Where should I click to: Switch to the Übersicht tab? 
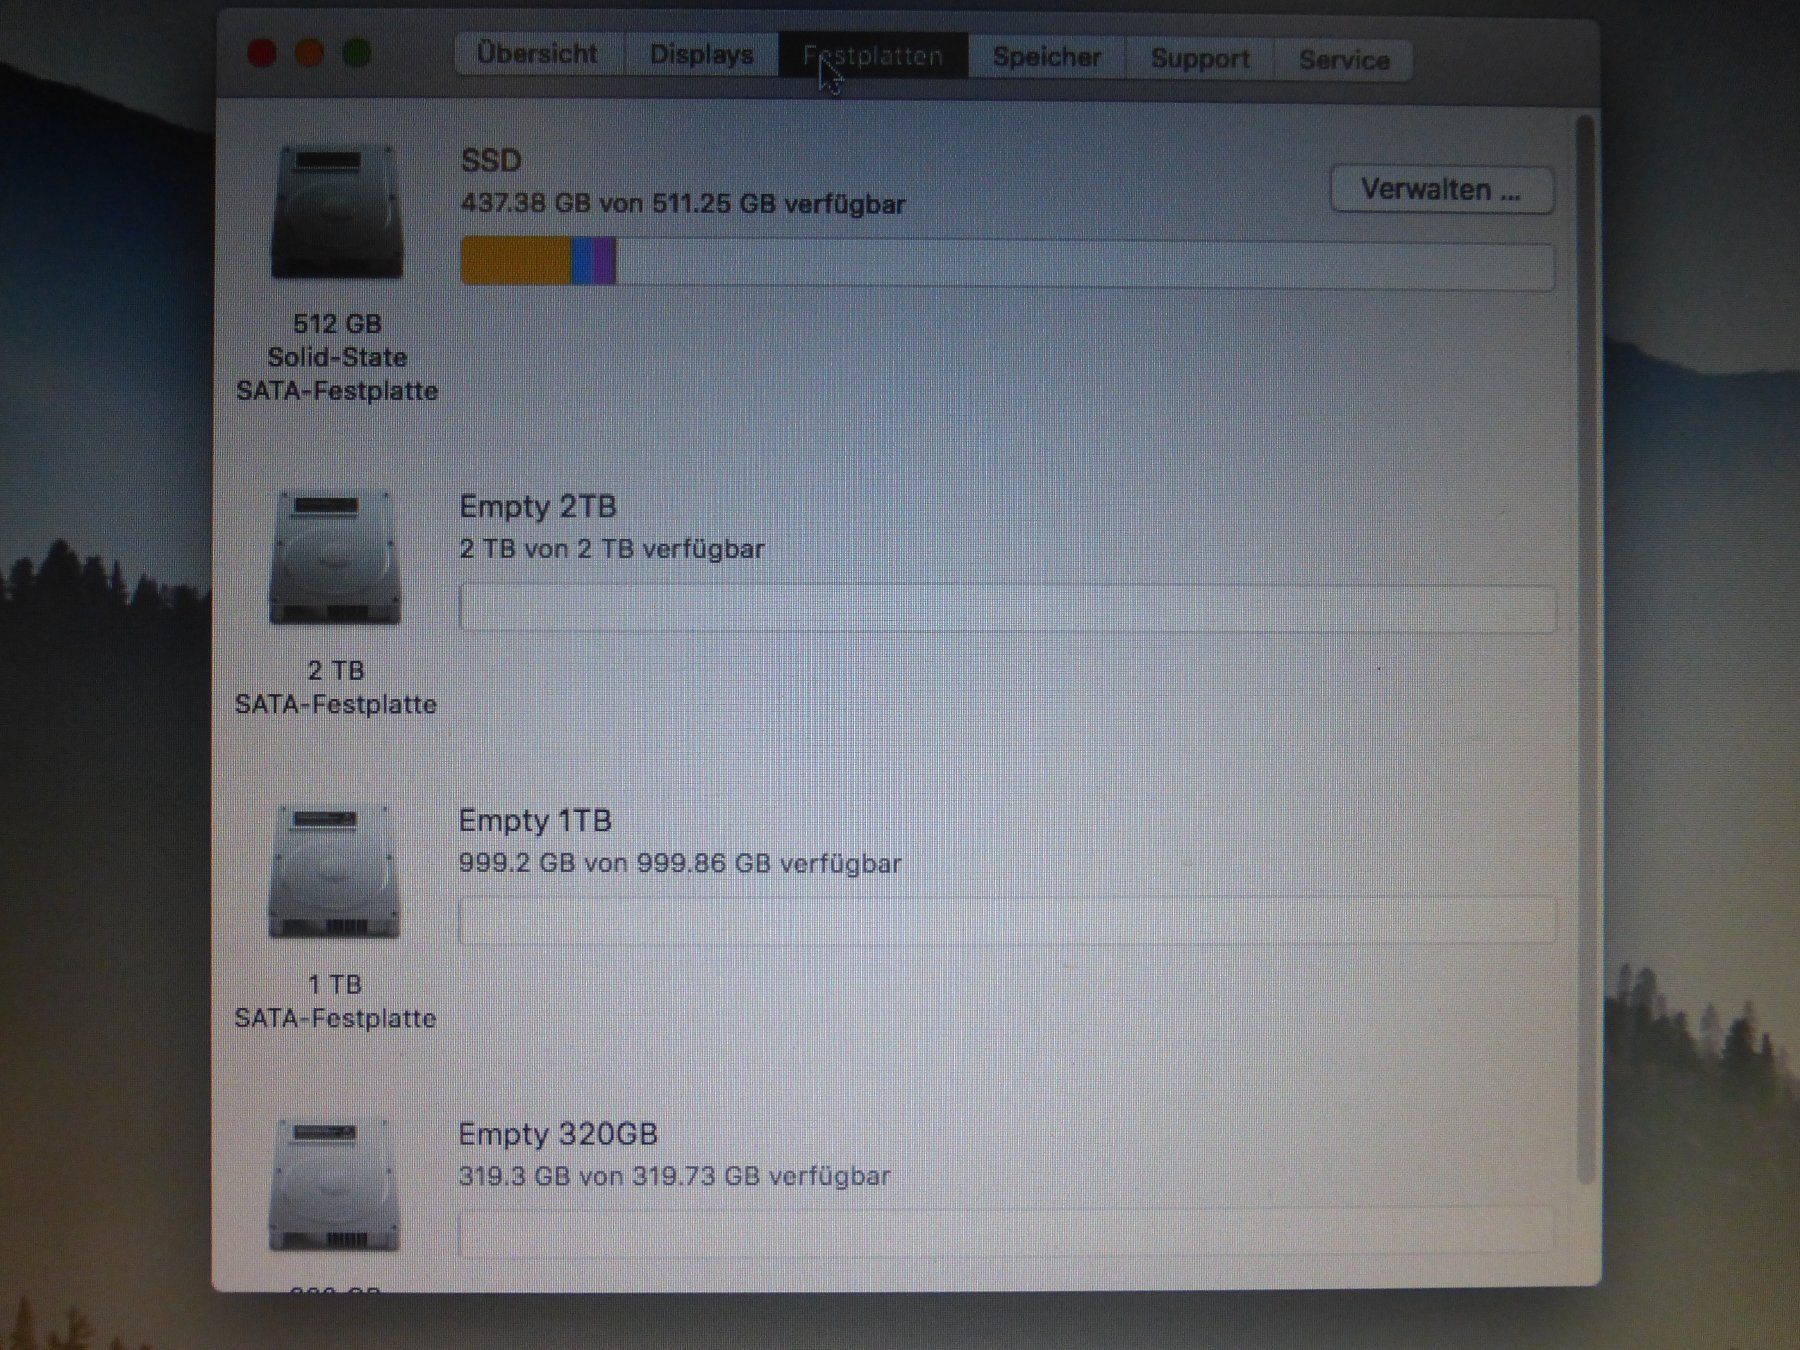click(x=539, y=53)
